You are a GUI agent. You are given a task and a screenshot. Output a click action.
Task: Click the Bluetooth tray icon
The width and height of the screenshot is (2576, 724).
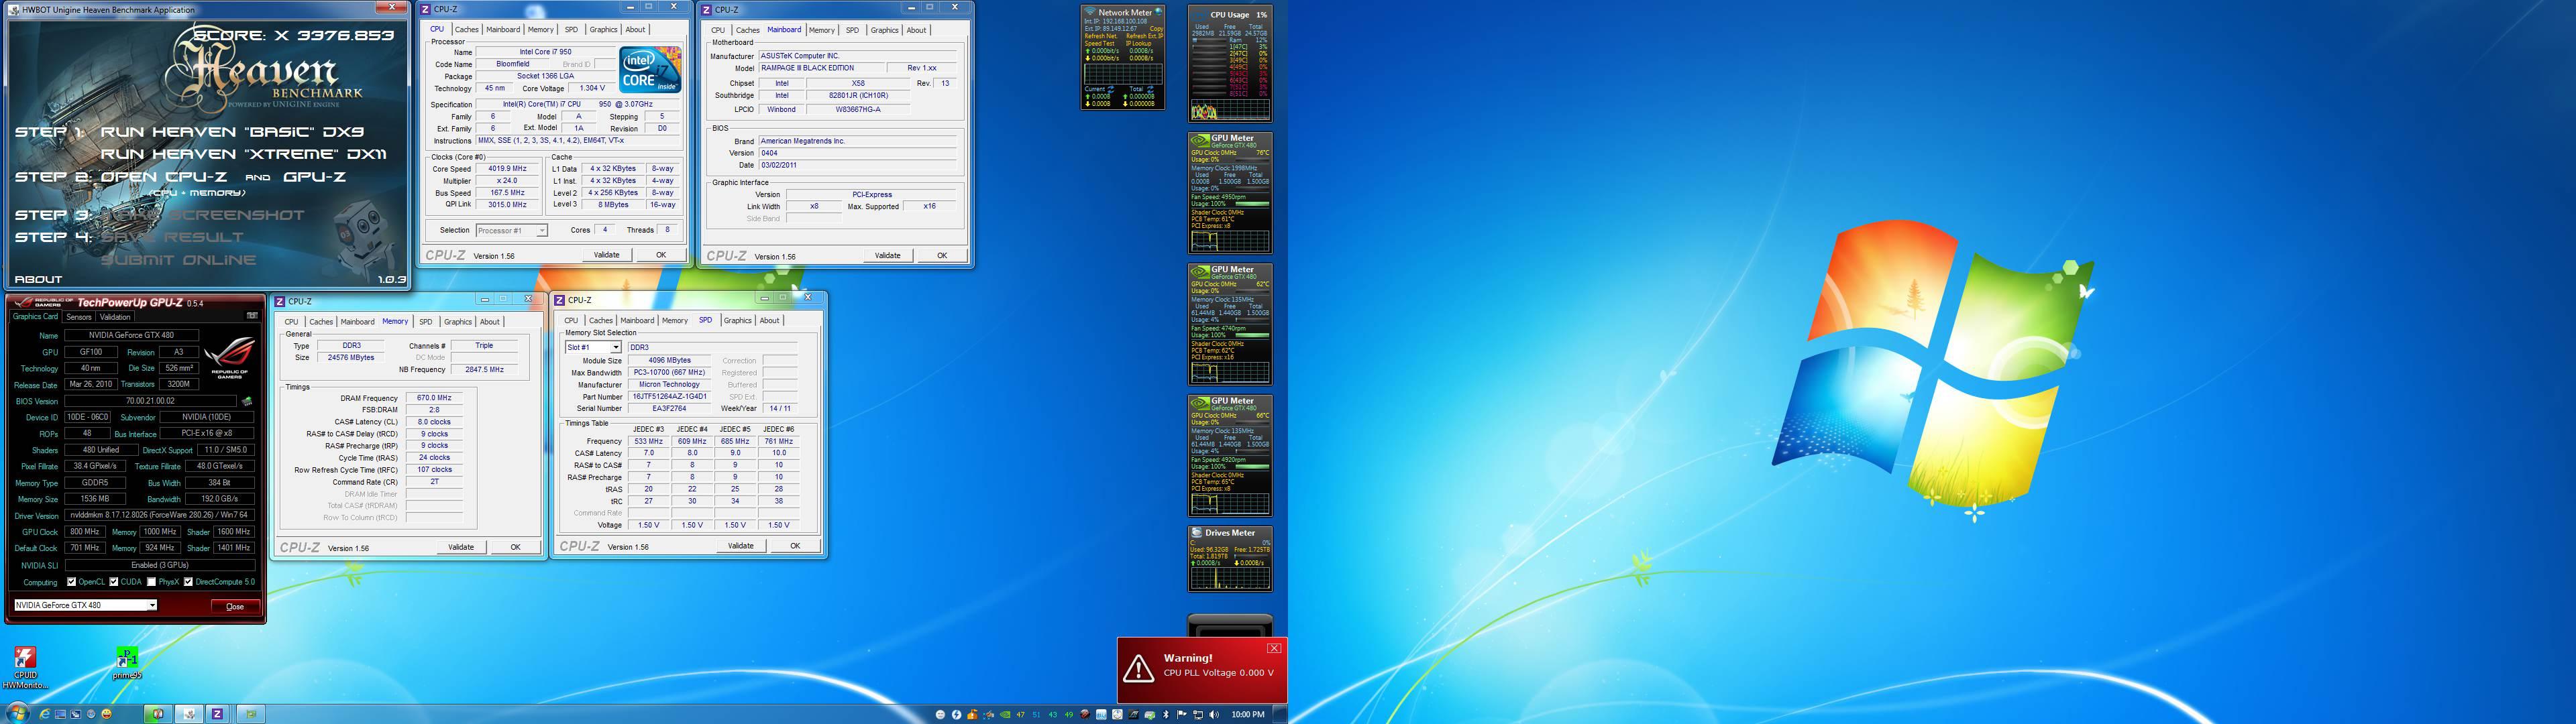pyautogui.click(x=1166, y=714)
